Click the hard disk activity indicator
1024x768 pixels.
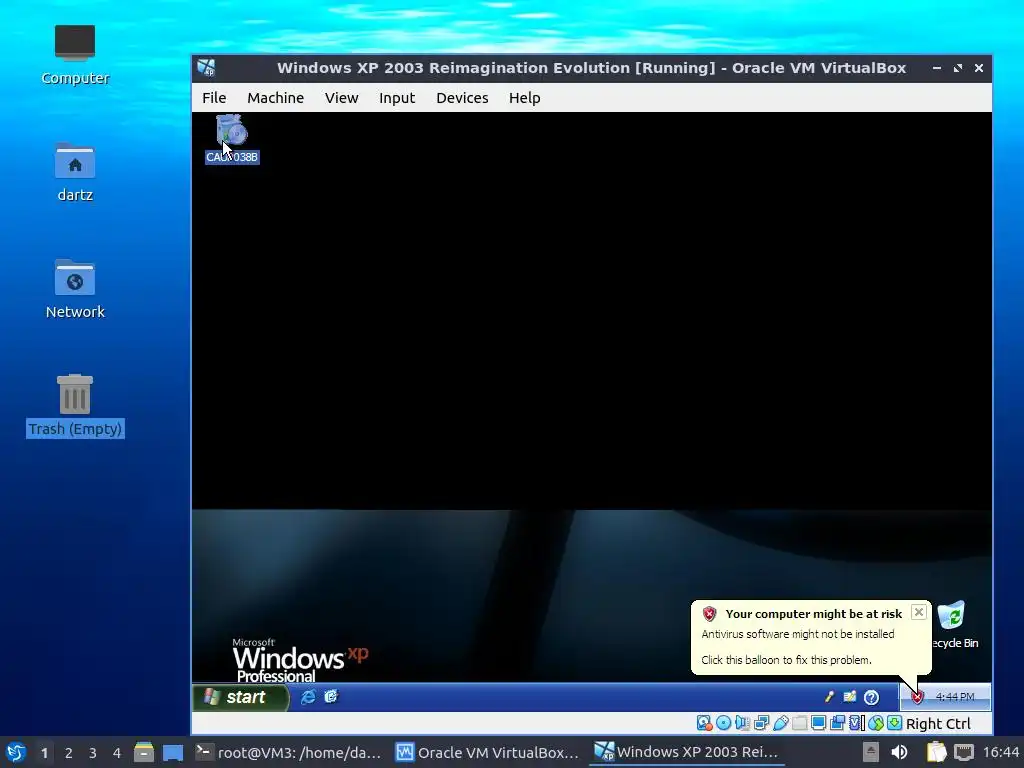point(704,723)
